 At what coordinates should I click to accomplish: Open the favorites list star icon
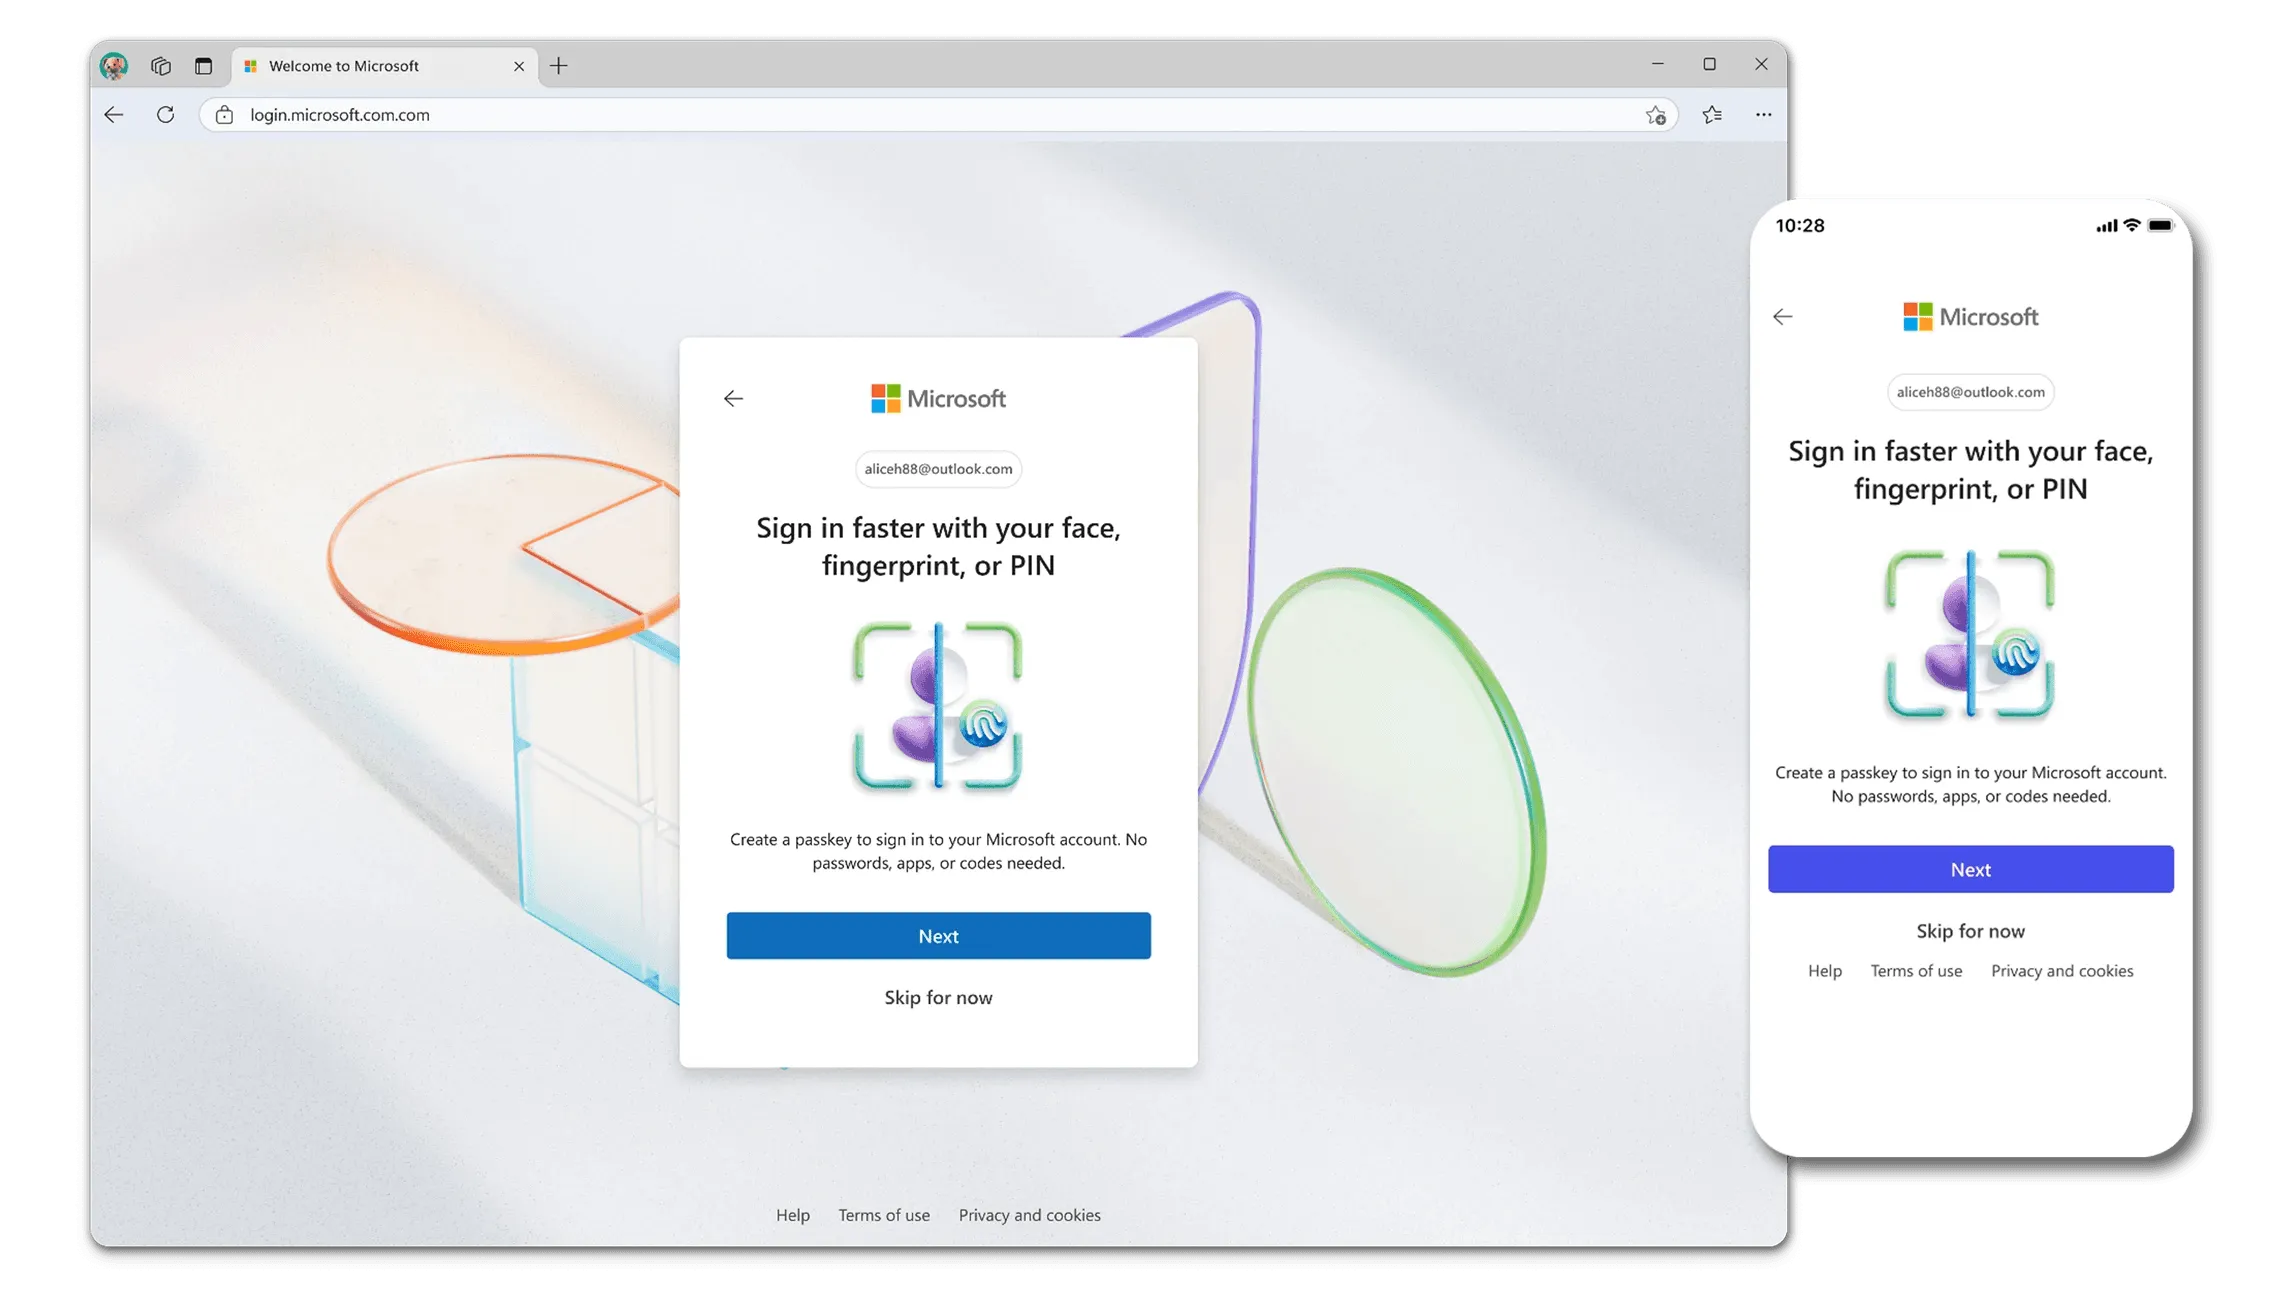click(x=1712, y=114)
